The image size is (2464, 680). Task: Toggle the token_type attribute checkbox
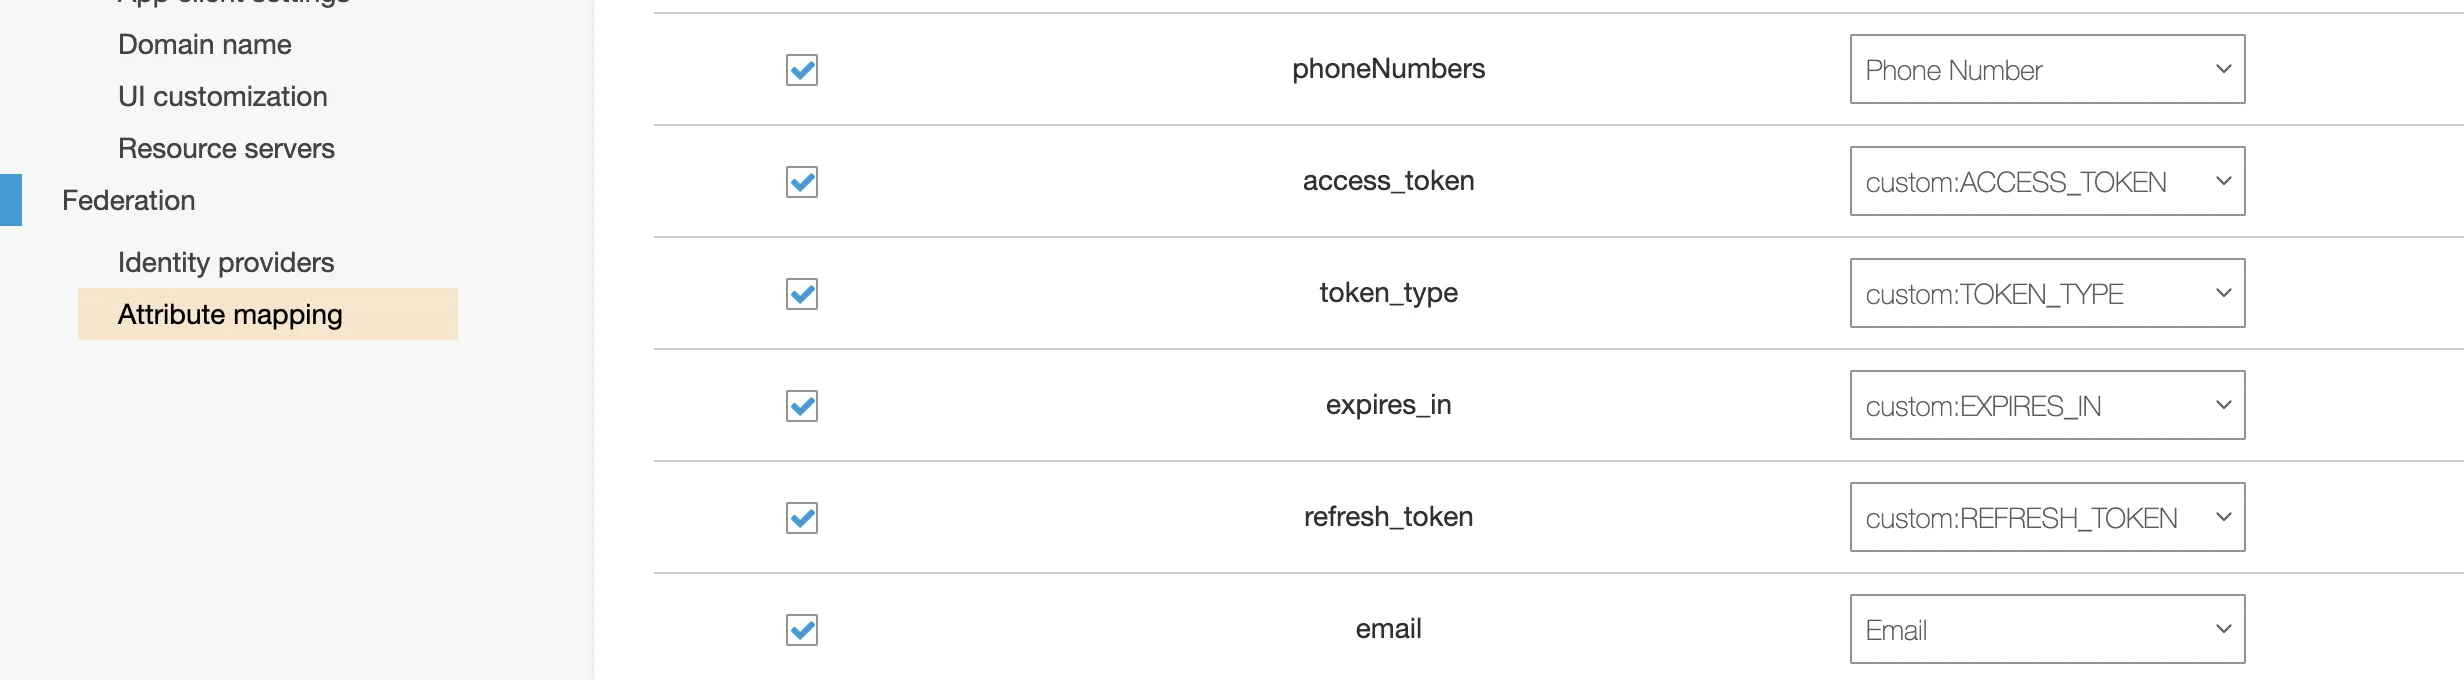pyautogui.click(x=802, y=294)
